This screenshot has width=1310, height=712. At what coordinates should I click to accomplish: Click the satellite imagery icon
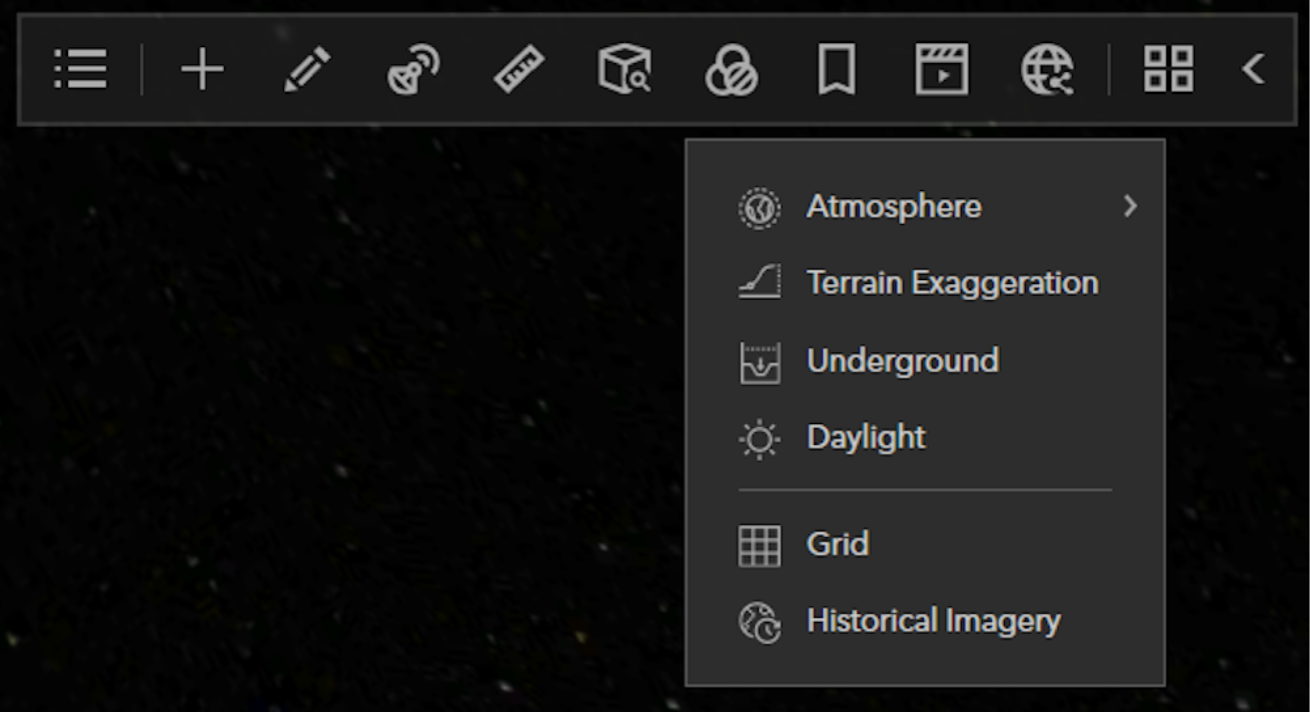413,69
